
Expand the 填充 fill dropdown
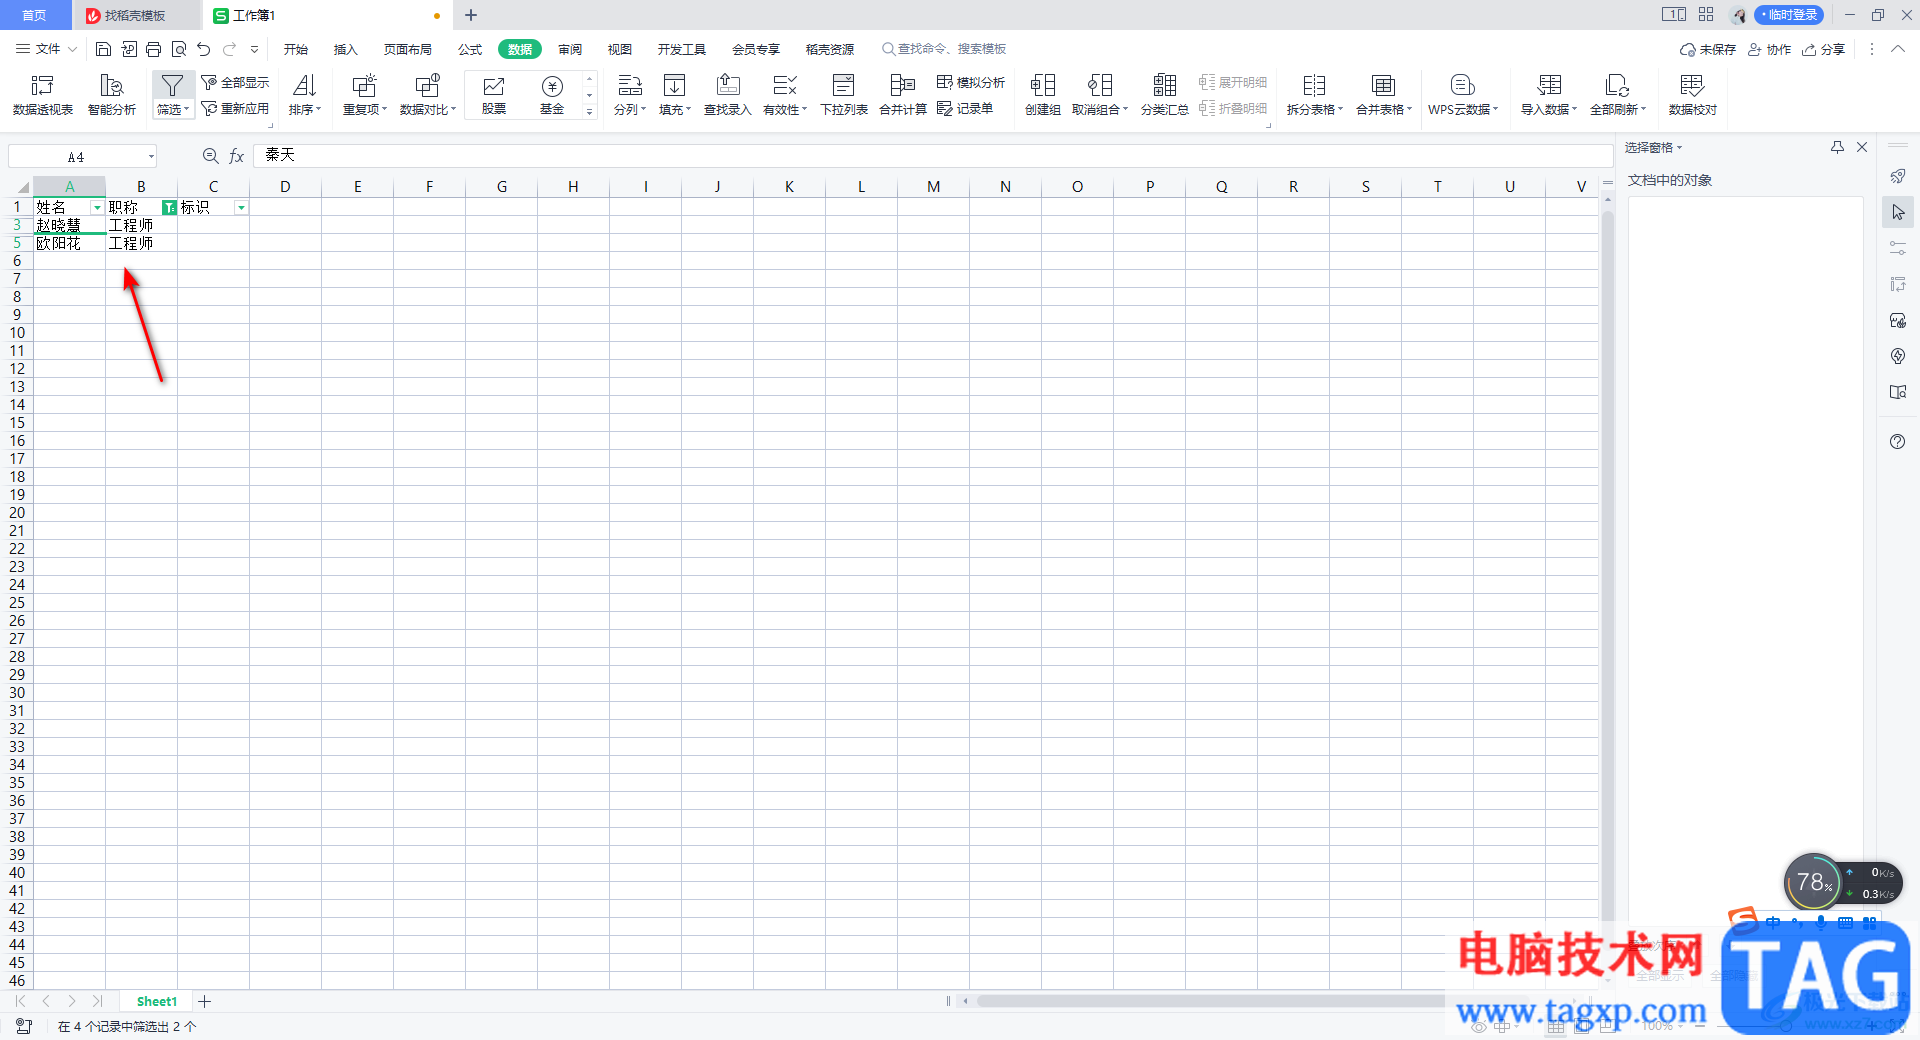[675, 95]
